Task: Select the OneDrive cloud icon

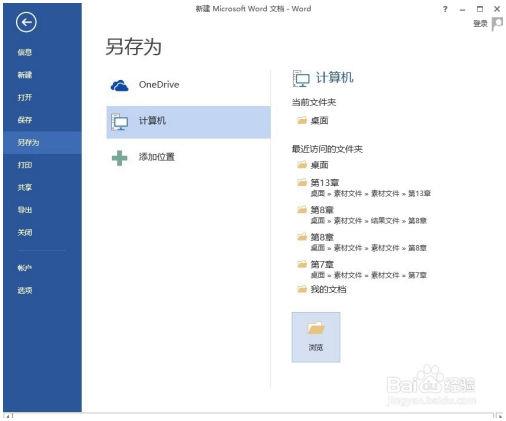Action: (x=119, y=85)
